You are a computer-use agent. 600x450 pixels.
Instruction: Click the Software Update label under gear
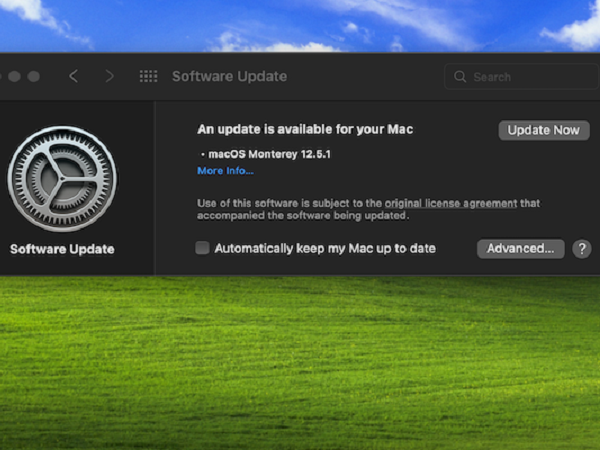tap(62, 249)
